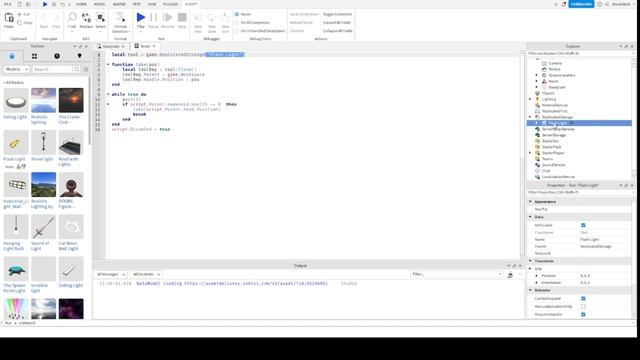Screen dimensions: 640x360
Task: Select the Never debug errors option
Action: pyautogui.click(x=237, y=14)
